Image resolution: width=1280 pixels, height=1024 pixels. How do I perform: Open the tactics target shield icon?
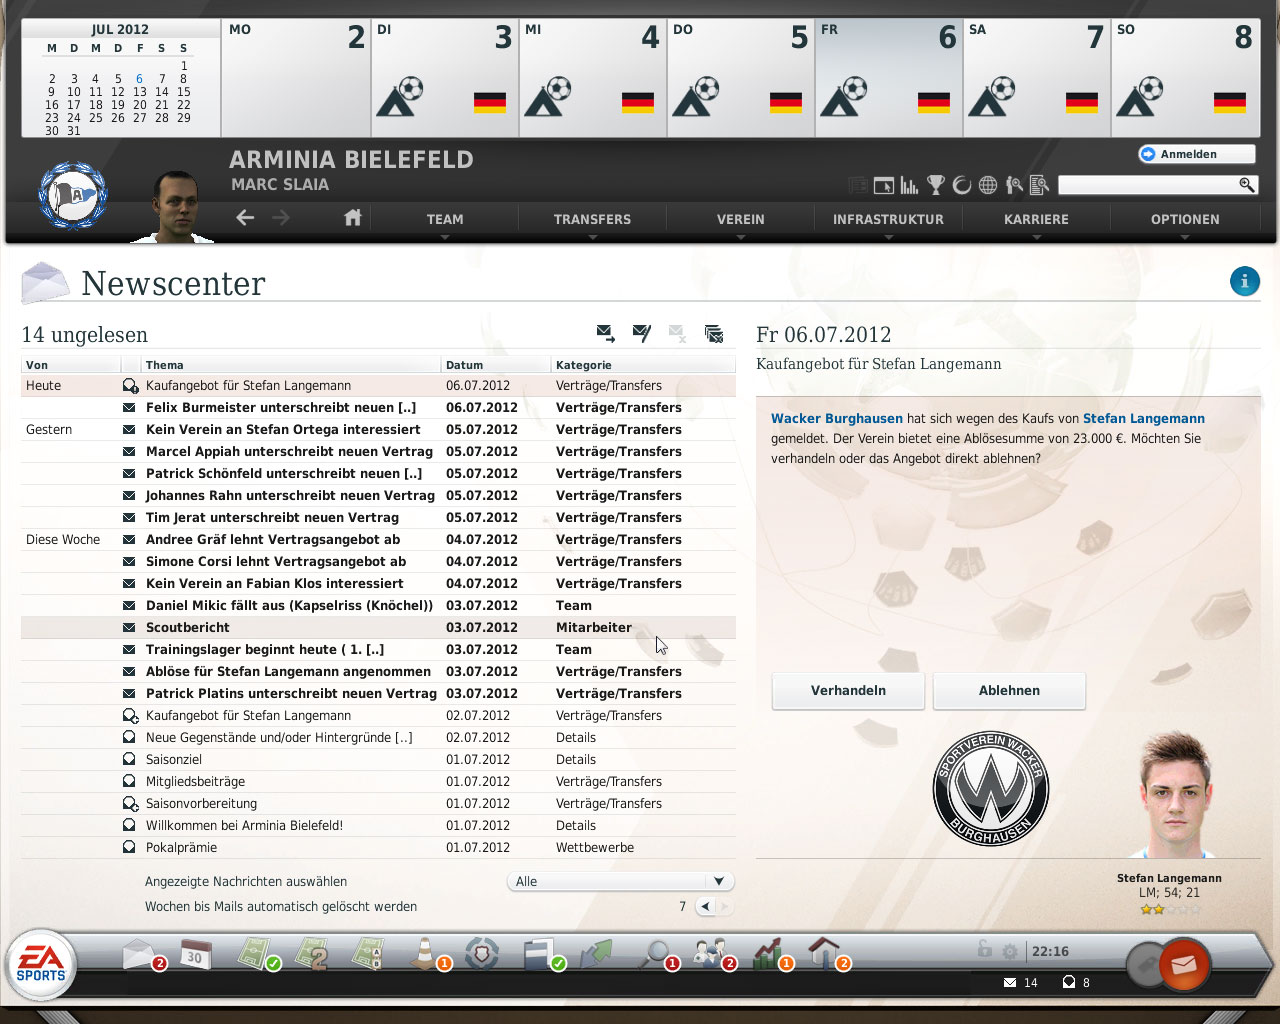482,953
